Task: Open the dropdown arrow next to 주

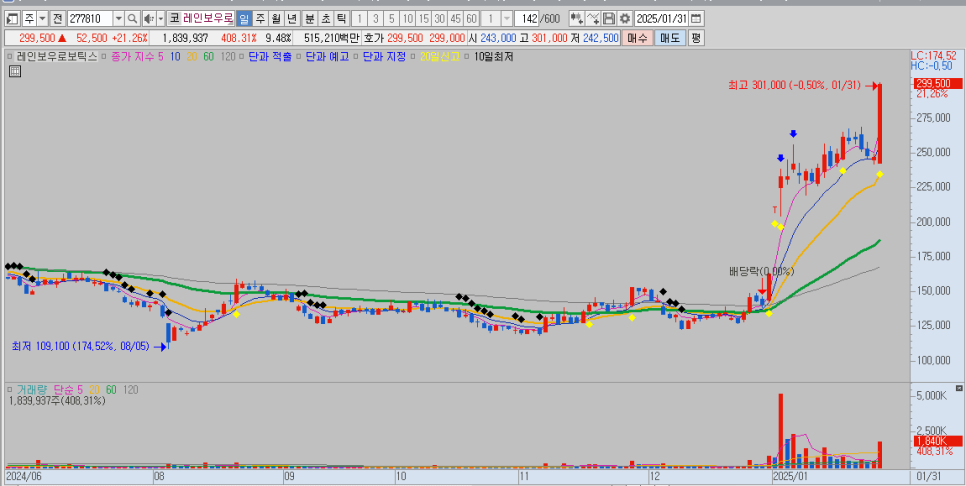Action: coord(41,19)
